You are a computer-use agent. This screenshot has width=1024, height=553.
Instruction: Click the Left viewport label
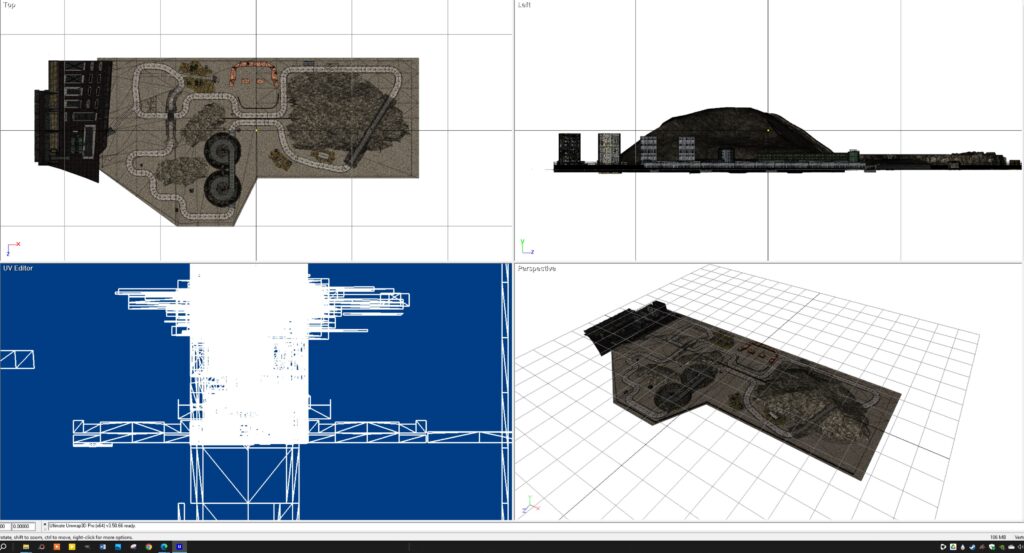click(524, 5)
